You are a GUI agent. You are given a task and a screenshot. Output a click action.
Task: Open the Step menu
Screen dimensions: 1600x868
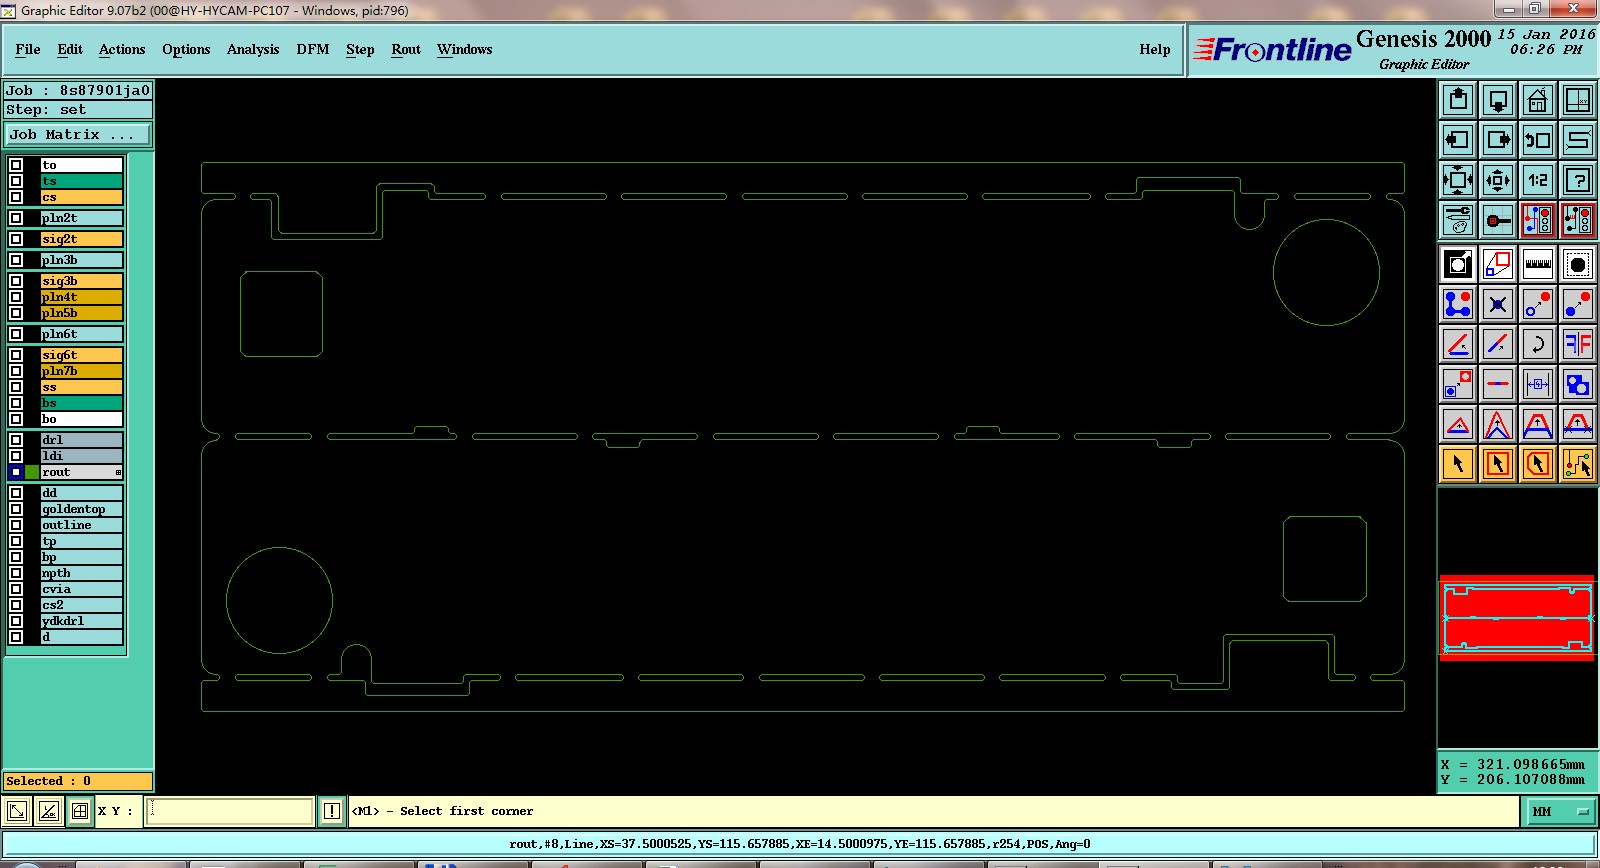[x=360, y=49]
